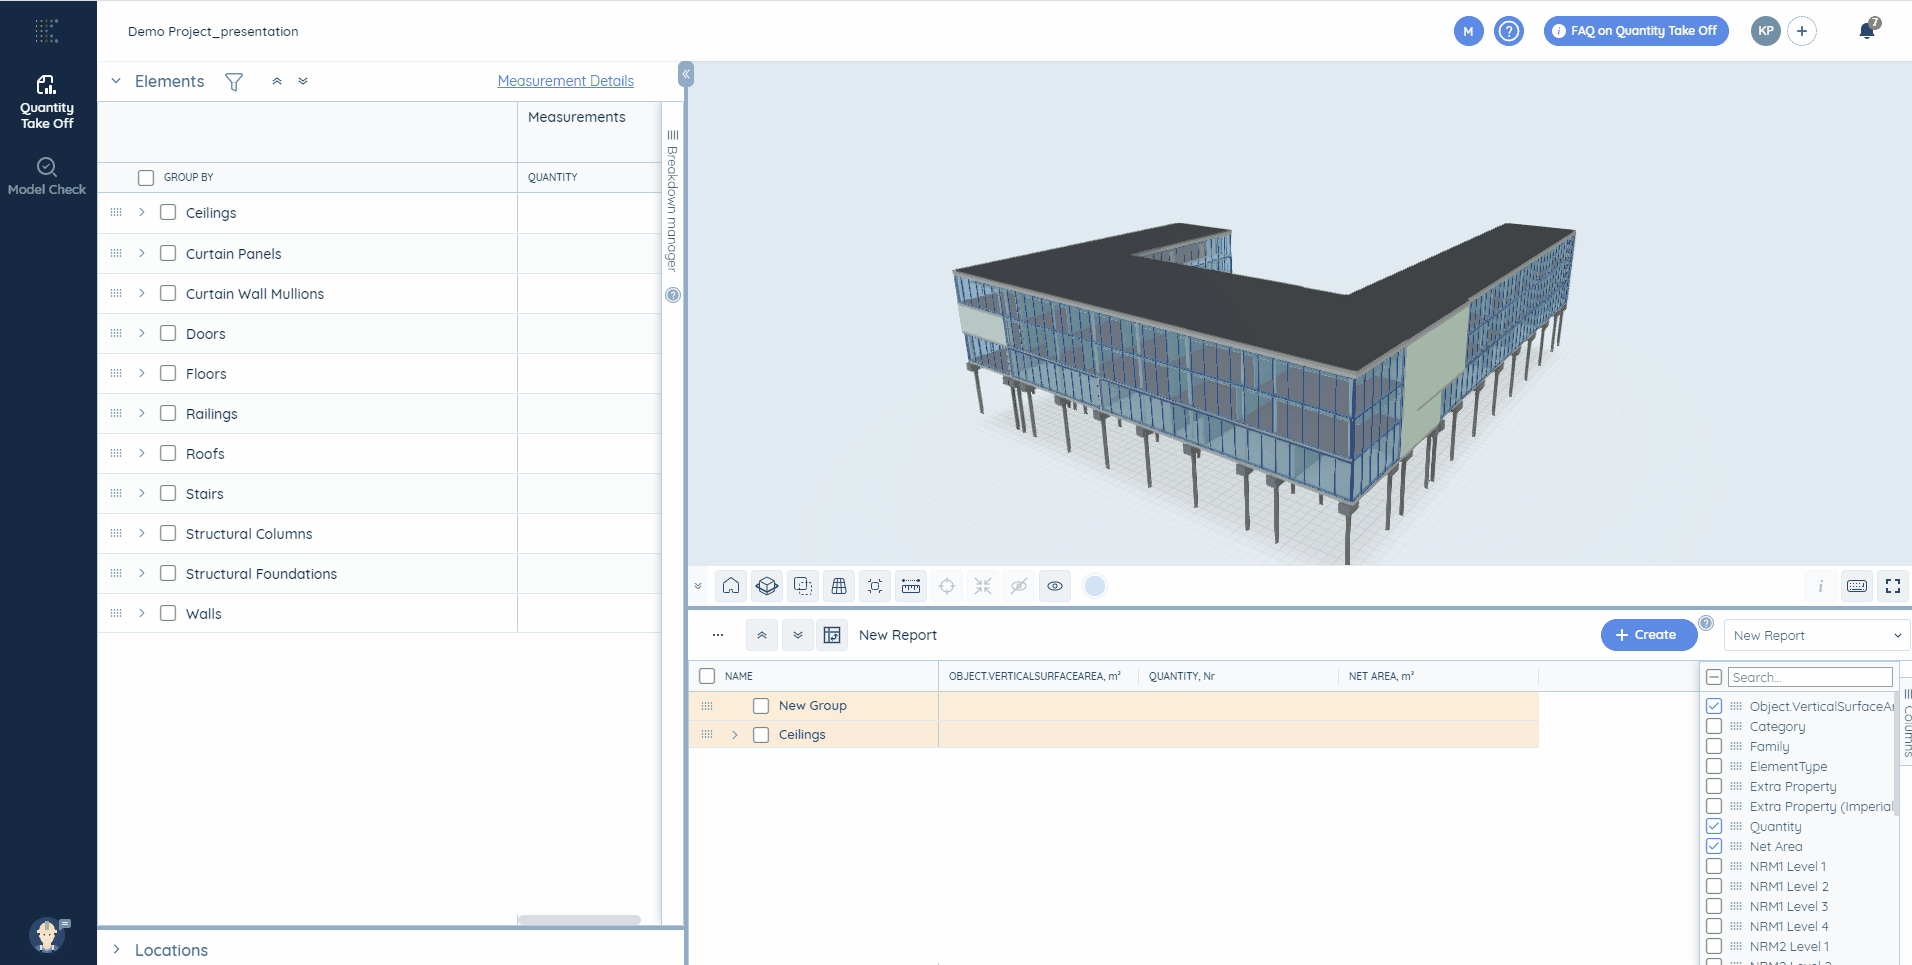Viewport: 1912px width, 965px height.
Task: Collapse all element groups with double up arrow
Action: pyautogui.click(x=277, y=81)
